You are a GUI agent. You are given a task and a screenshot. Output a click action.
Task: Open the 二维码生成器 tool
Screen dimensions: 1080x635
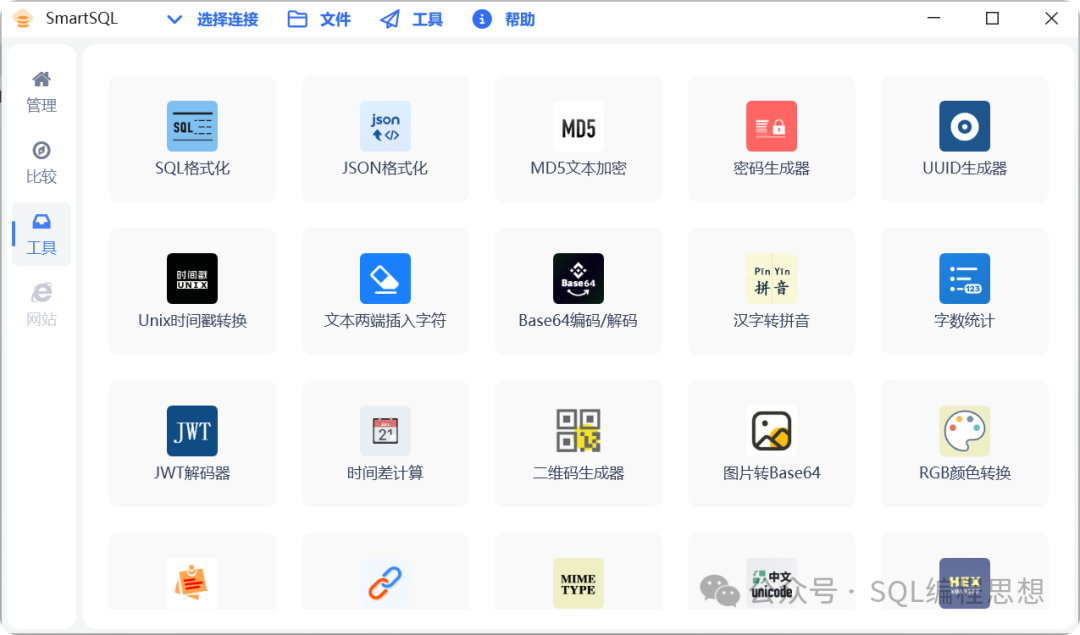[578, 431]
